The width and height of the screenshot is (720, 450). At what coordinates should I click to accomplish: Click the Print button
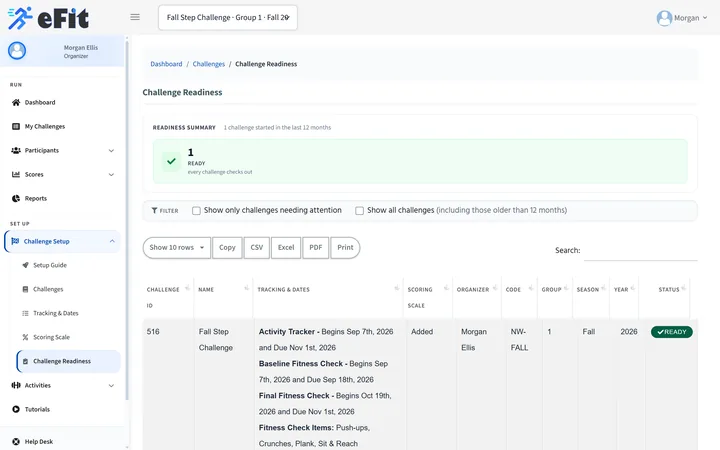345,248
